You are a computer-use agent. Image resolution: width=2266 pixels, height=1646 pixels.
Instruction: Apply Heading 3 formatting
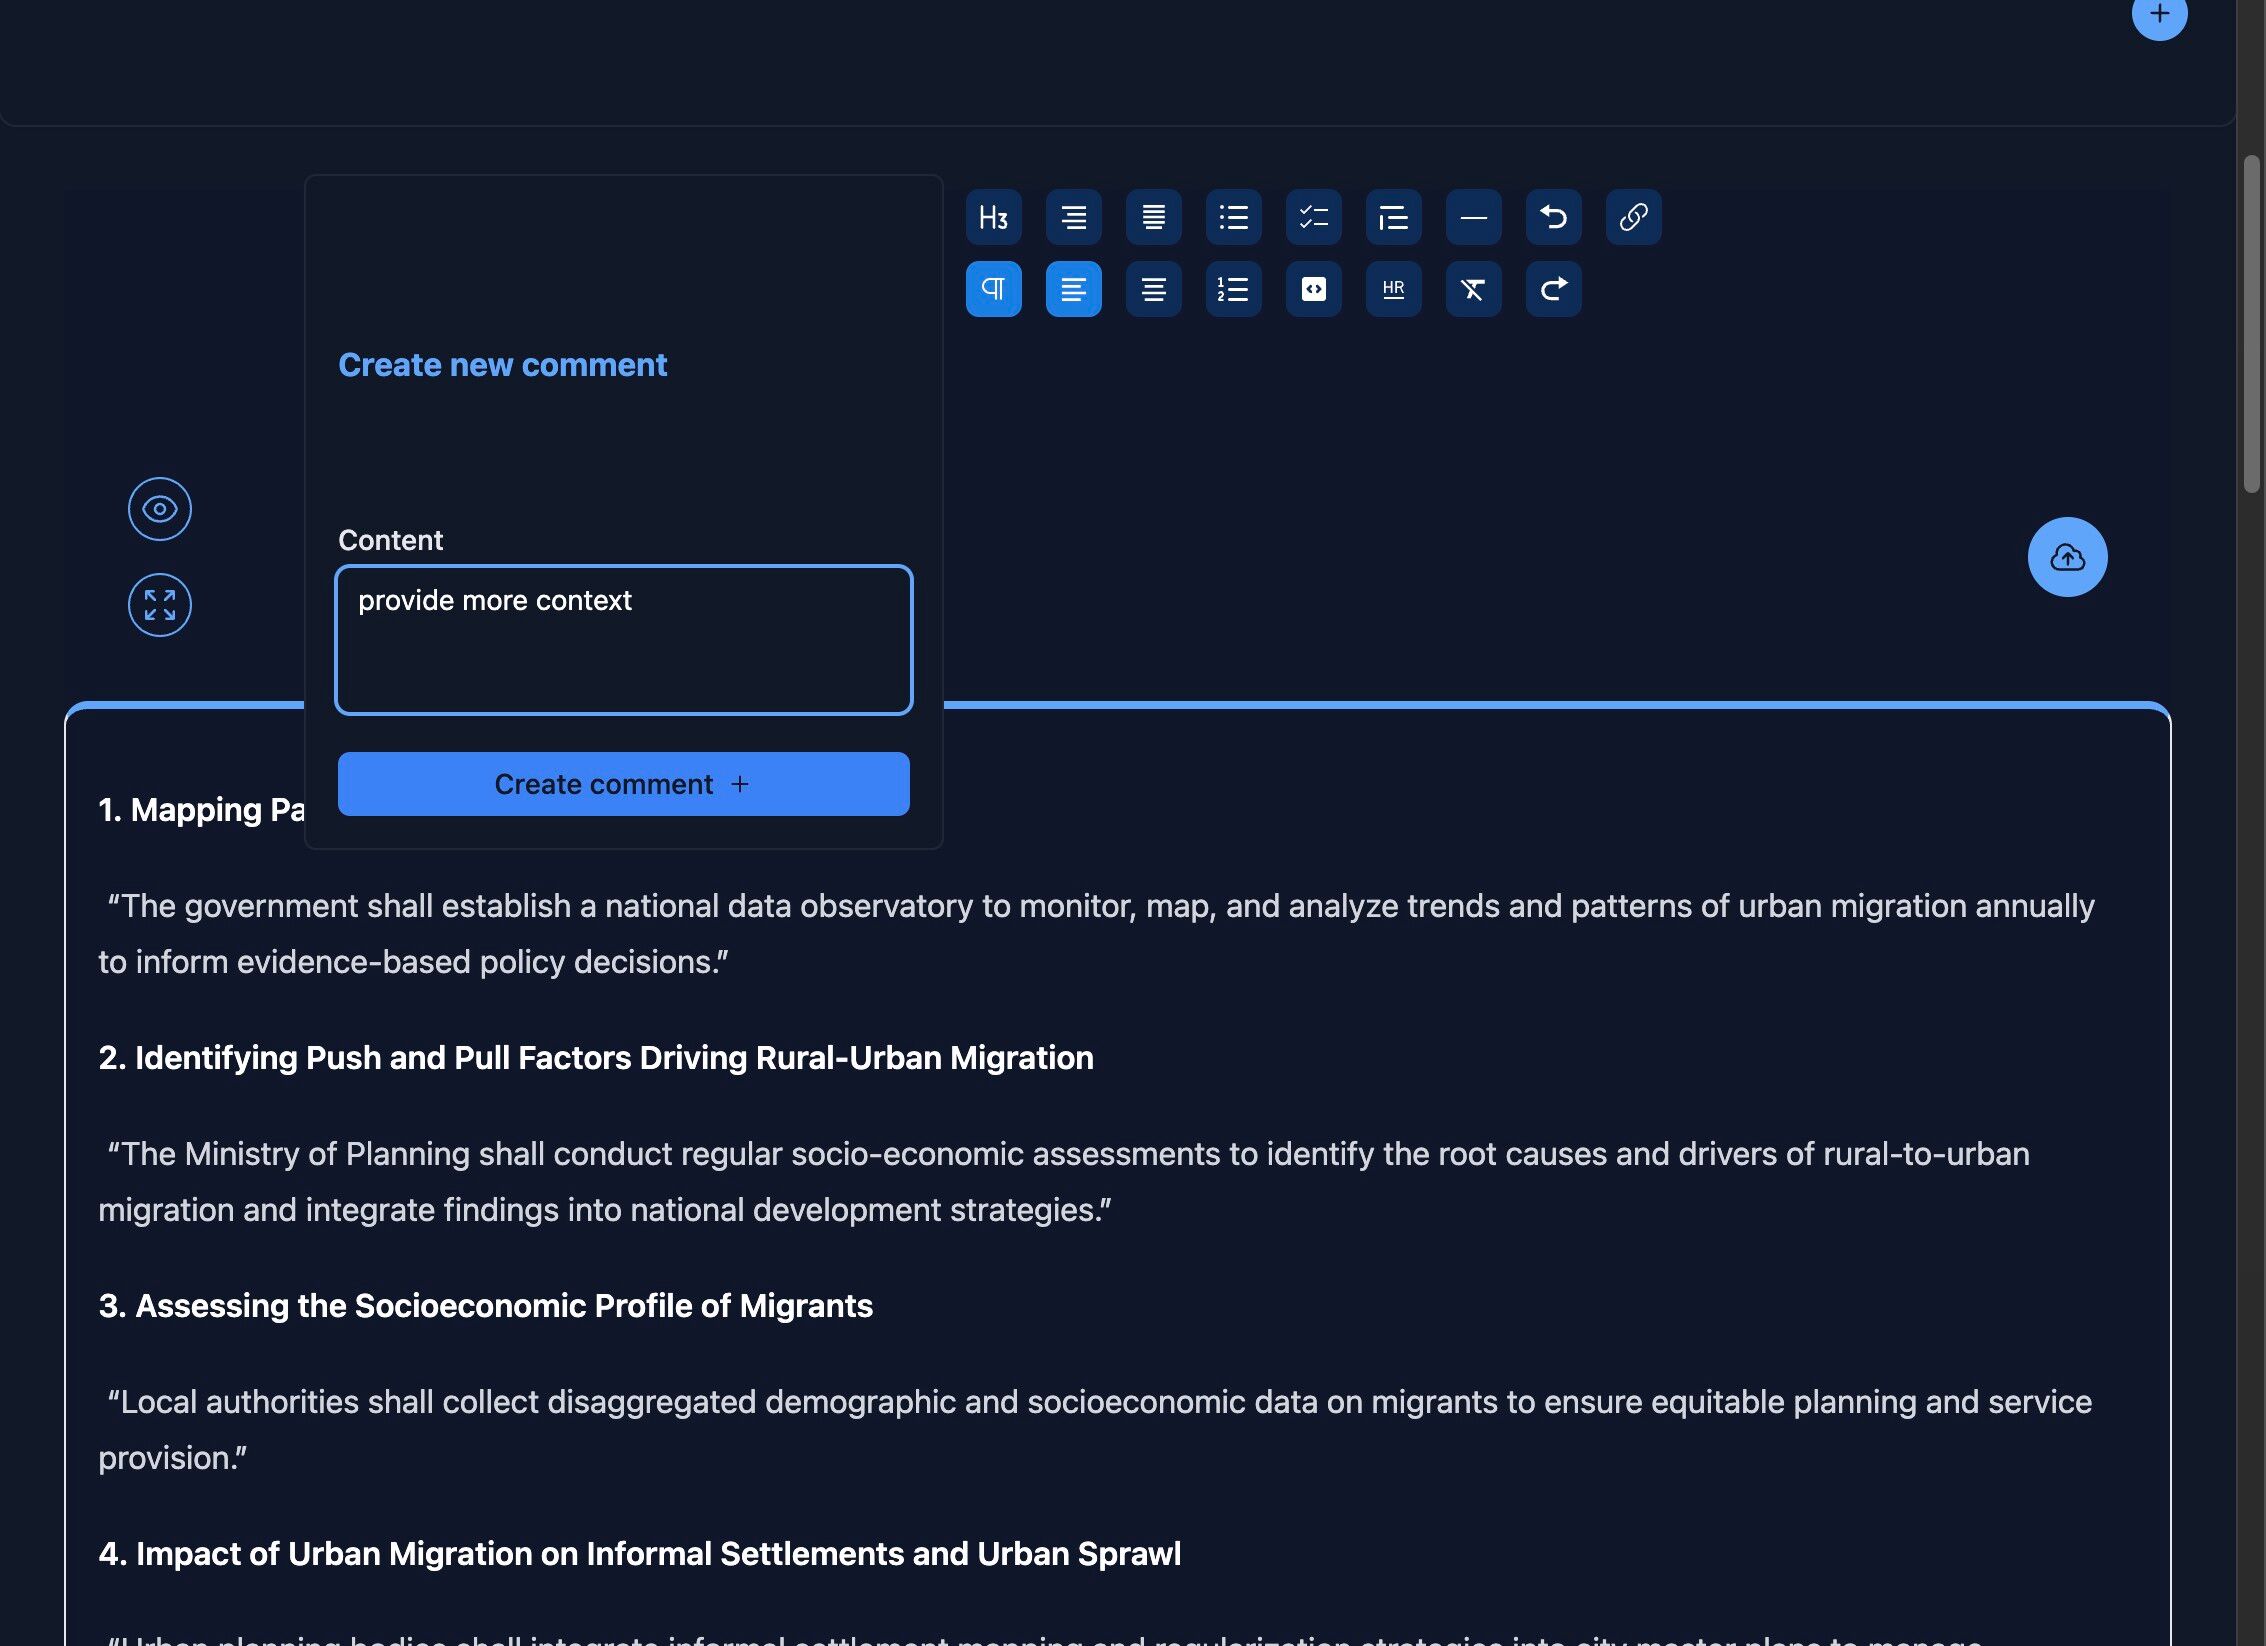(993, 217)
